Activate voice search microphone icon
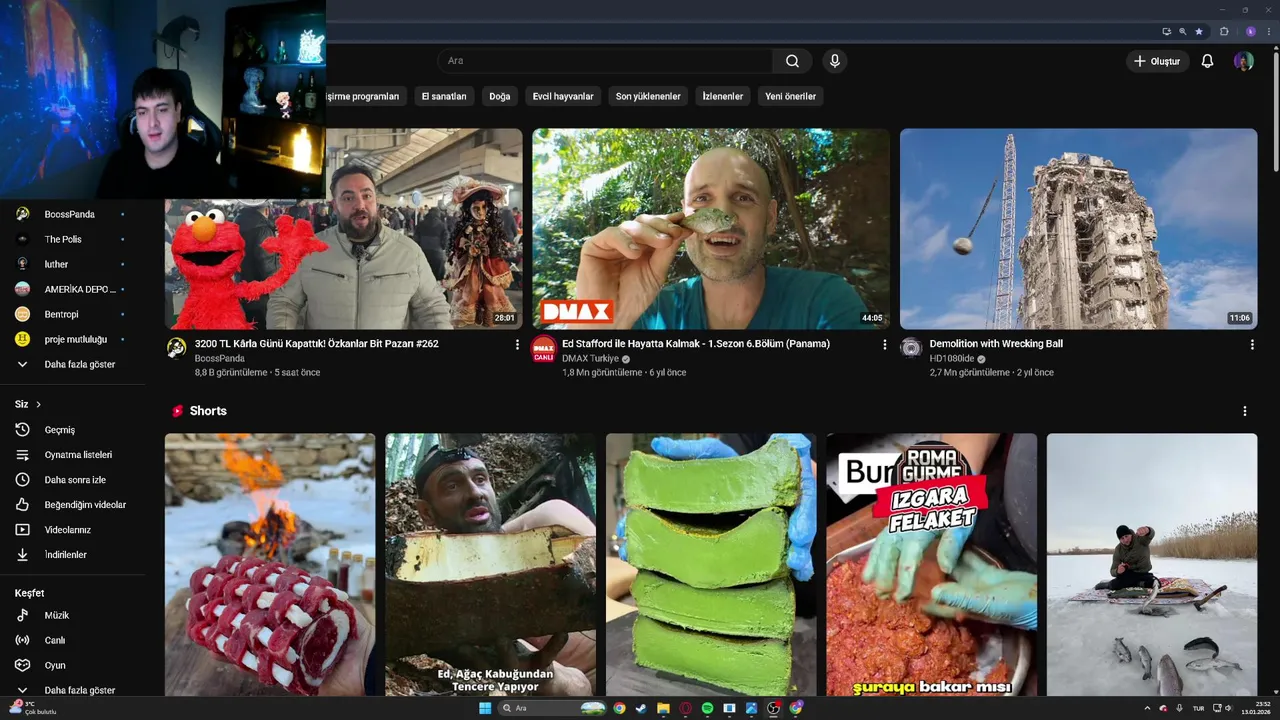The height and width of the screenshot is (720, 1280). pos(835,61)
